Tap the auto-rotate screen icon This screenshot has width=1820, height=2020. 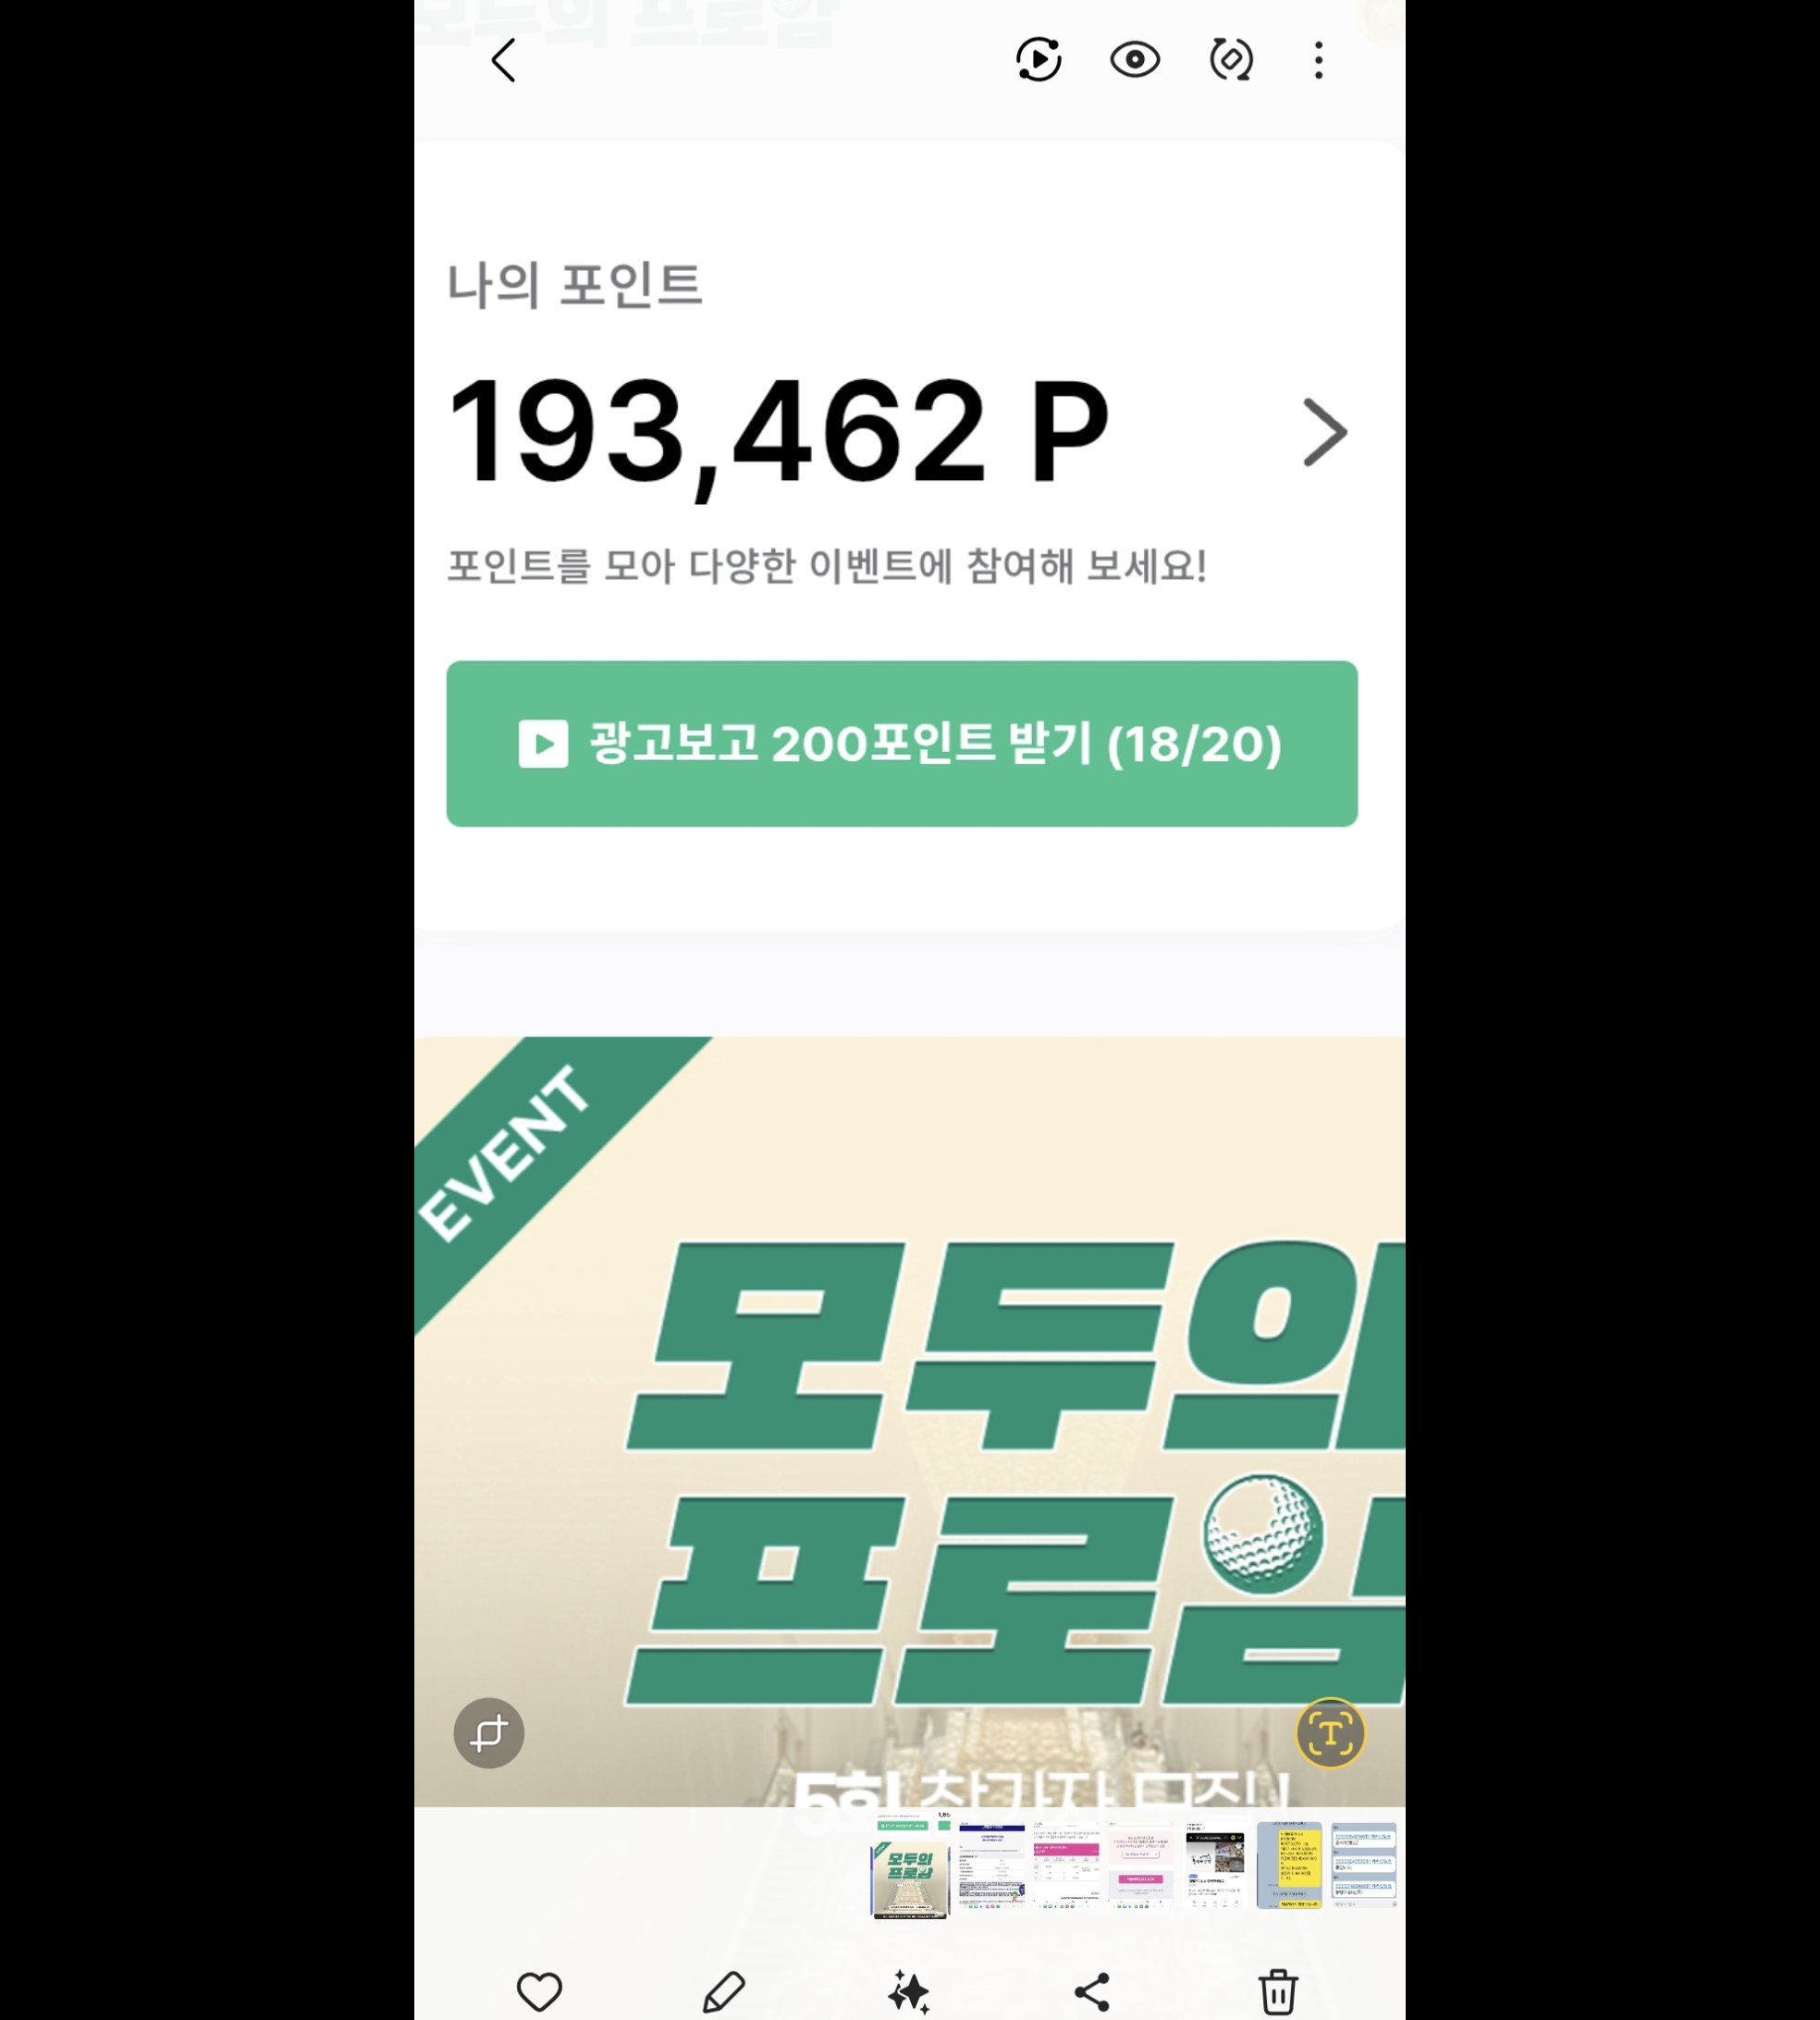click(x=1231, y=60)
